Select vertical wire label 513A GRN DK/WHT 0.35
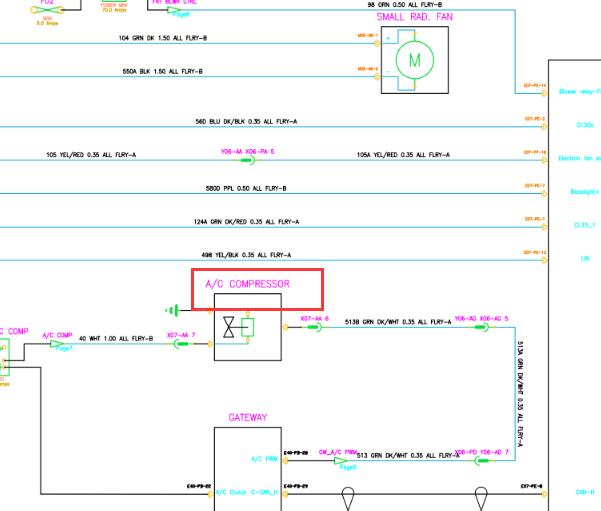The width and height of the screenshot is (601, 511). tap(520, 394)
